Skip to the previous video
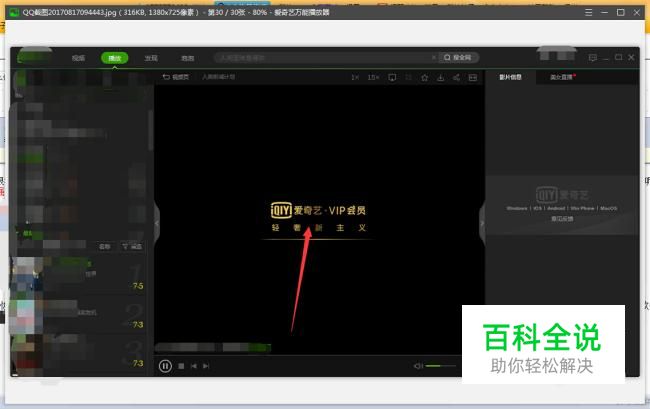 [194, 366]
